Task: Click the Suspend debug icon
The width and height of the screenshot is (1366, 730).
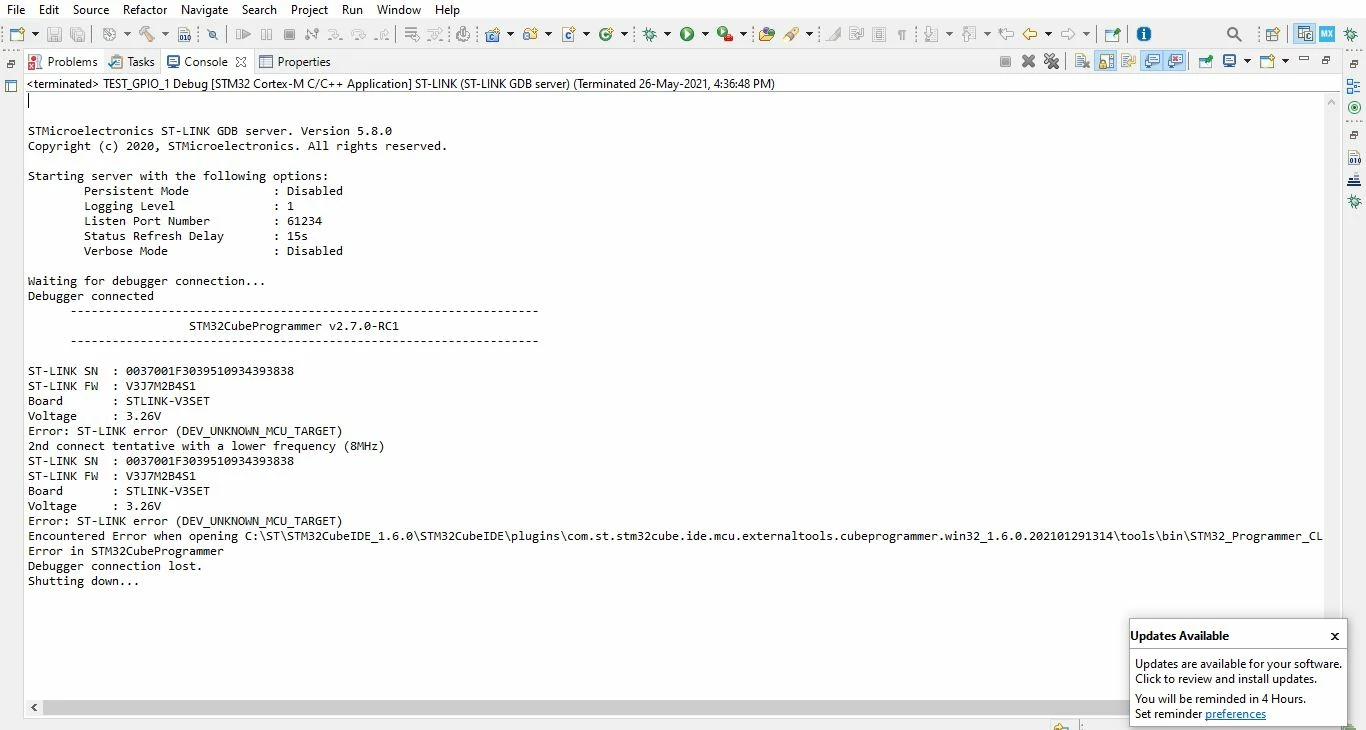Action: pyautogui.click(x=266, y=34)
